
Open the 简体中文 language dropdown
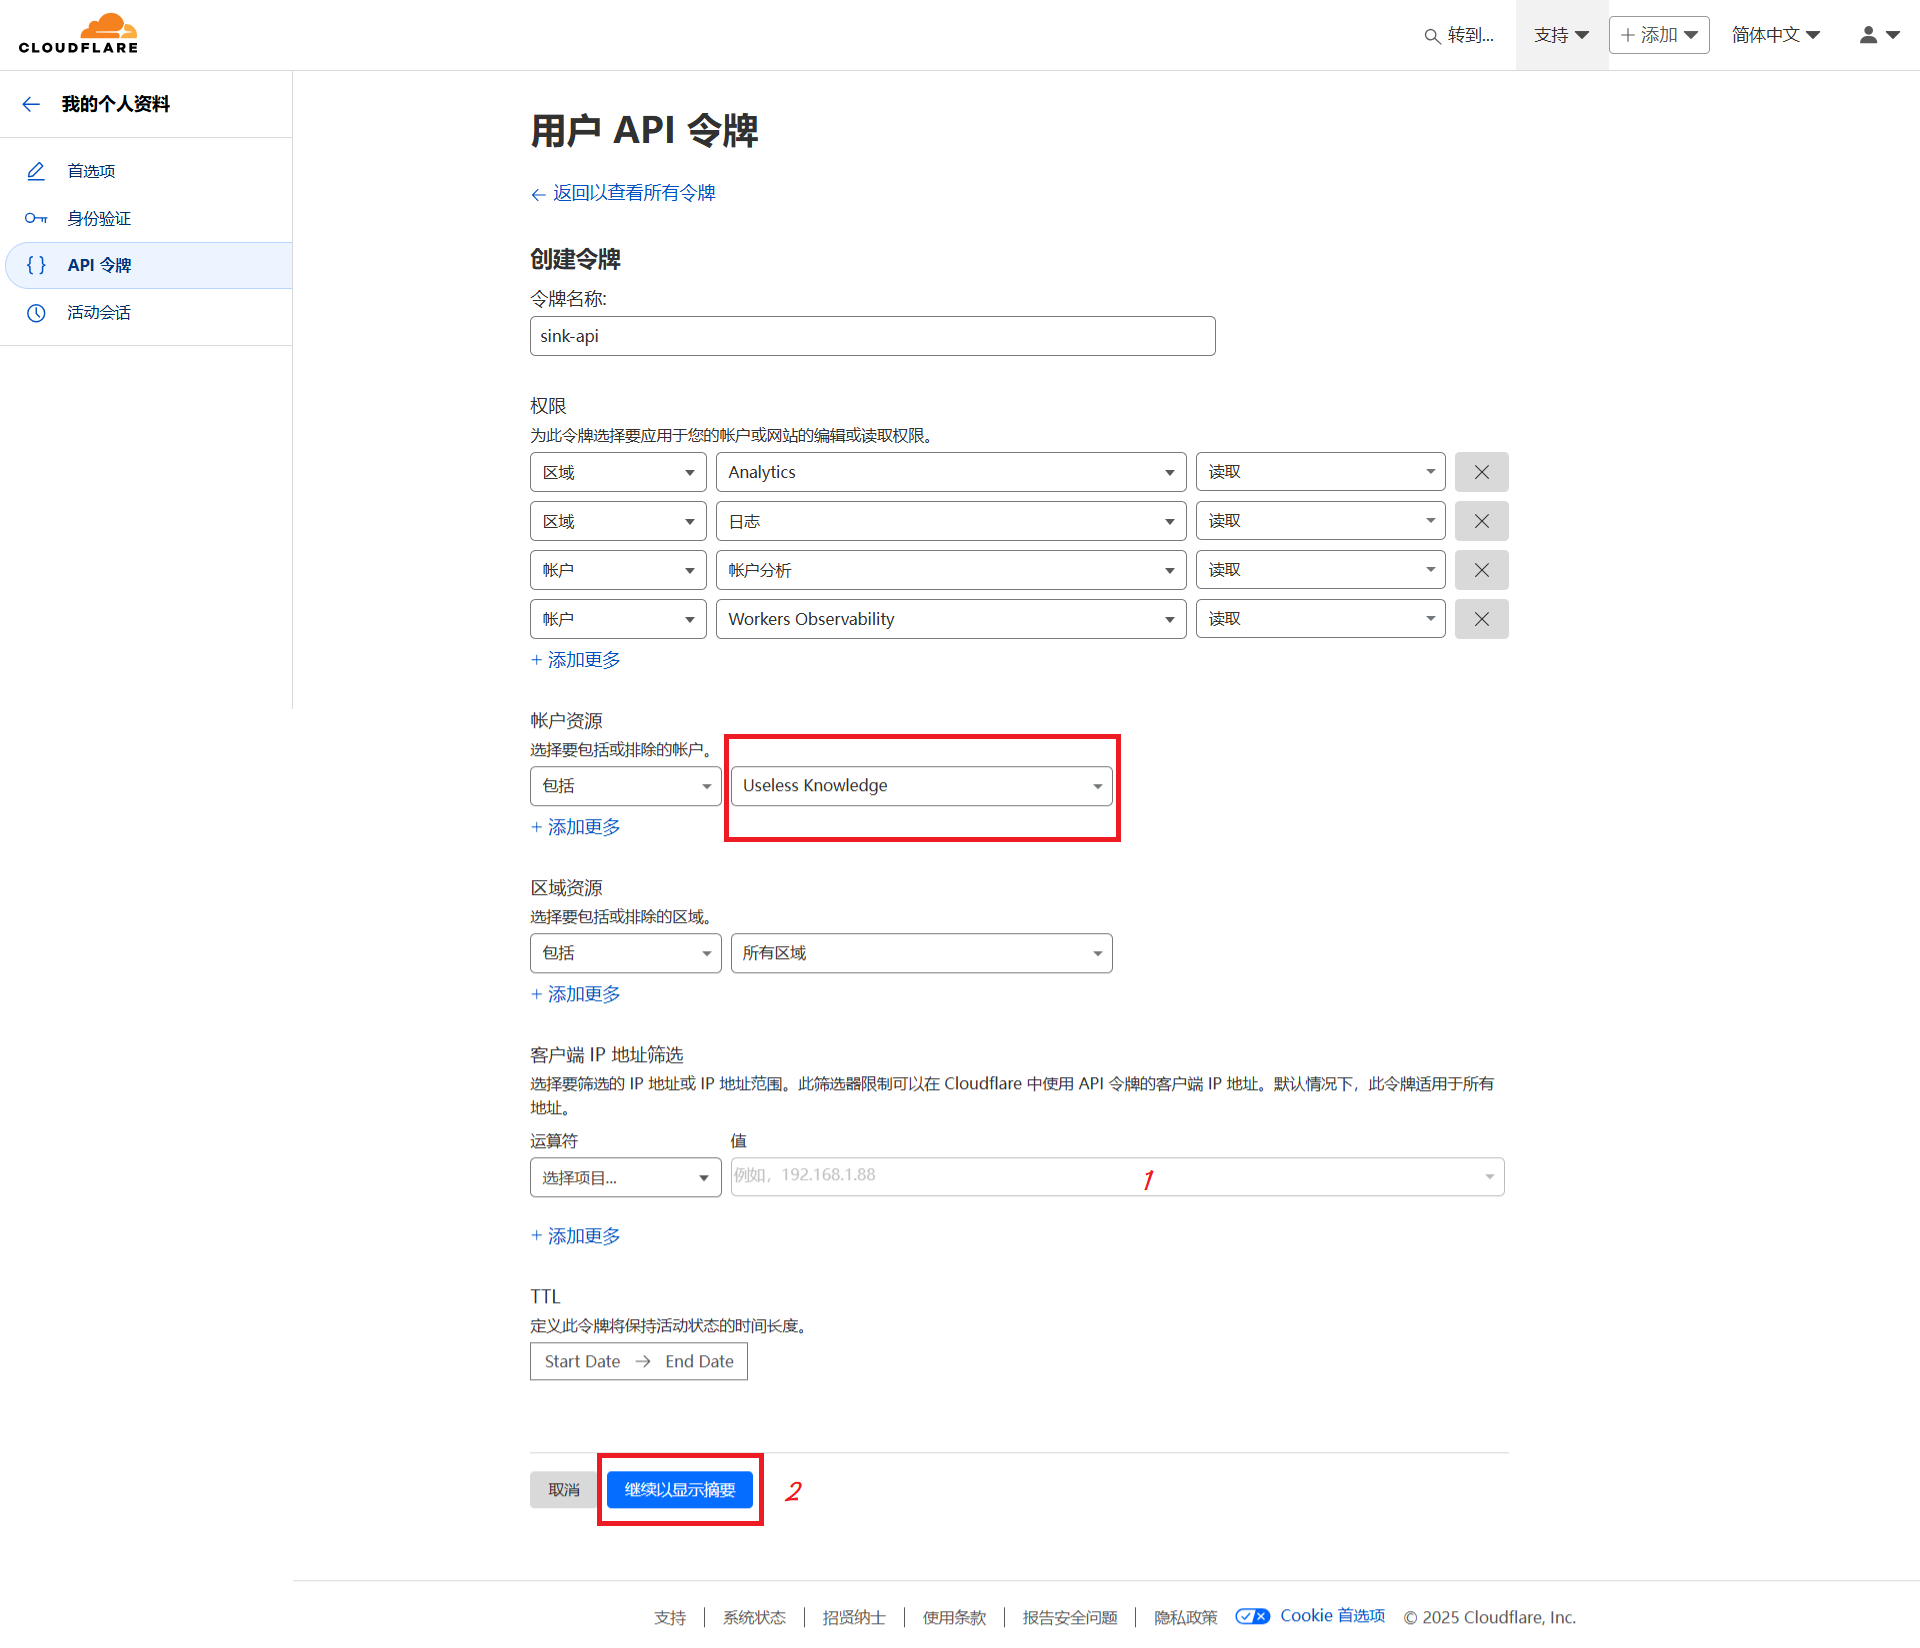(x=1775, y=35)
